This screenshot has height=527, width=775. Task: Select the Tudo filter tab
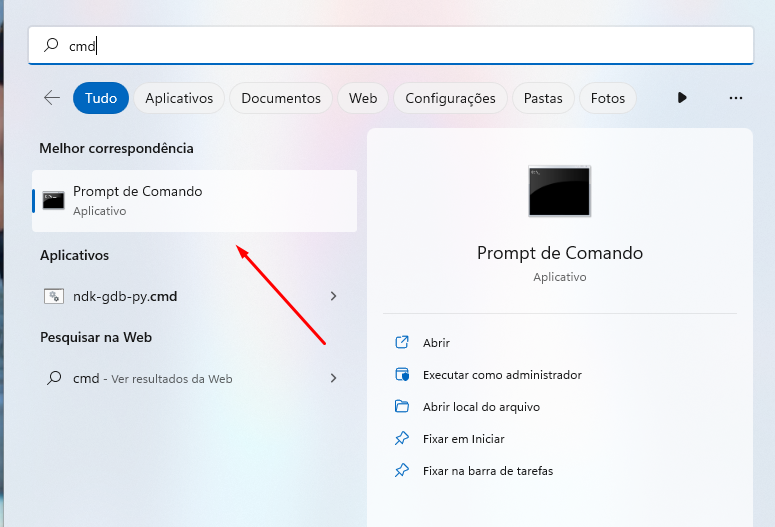tap(101, 98)
